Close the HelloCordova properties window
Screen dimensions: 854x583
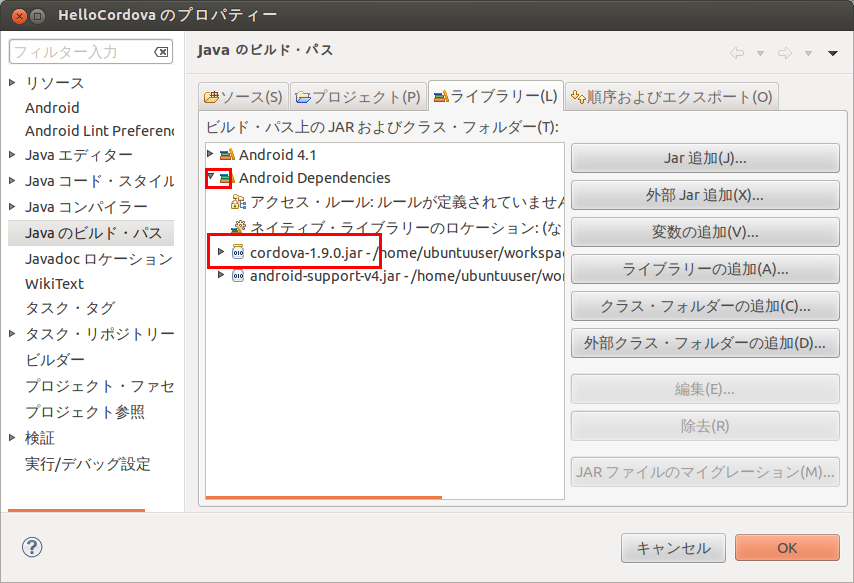[19, 16]
